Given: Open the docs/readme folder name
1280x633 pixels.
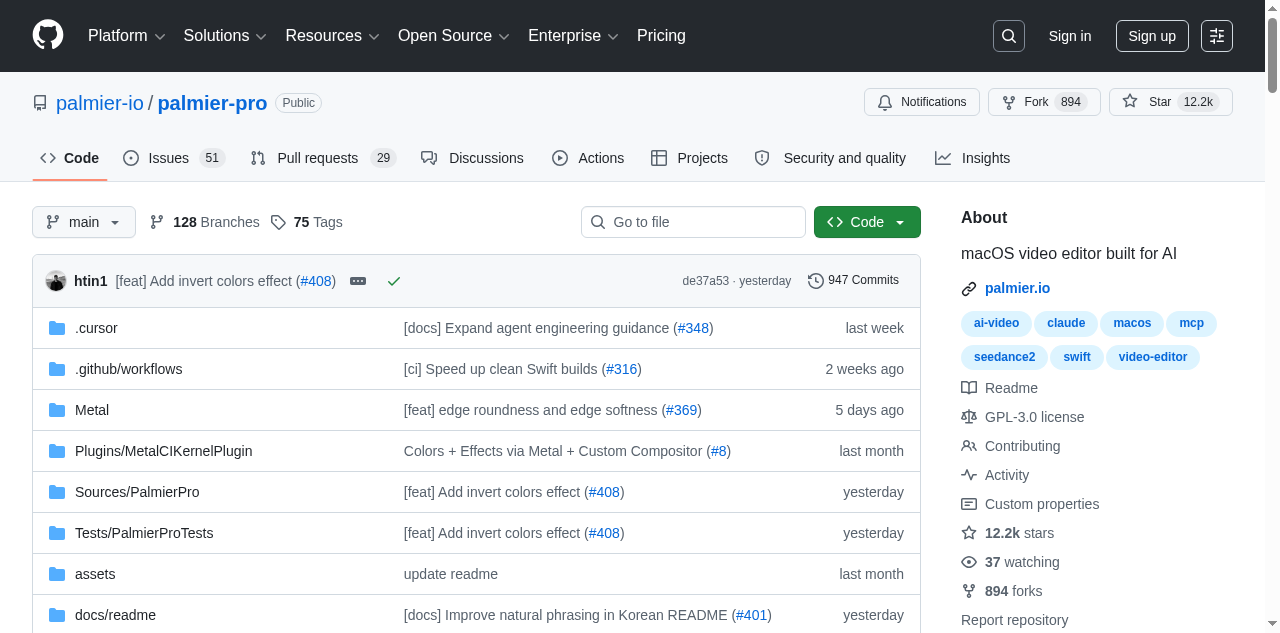Looking at the screenshot, I should (x=115, y=615).
